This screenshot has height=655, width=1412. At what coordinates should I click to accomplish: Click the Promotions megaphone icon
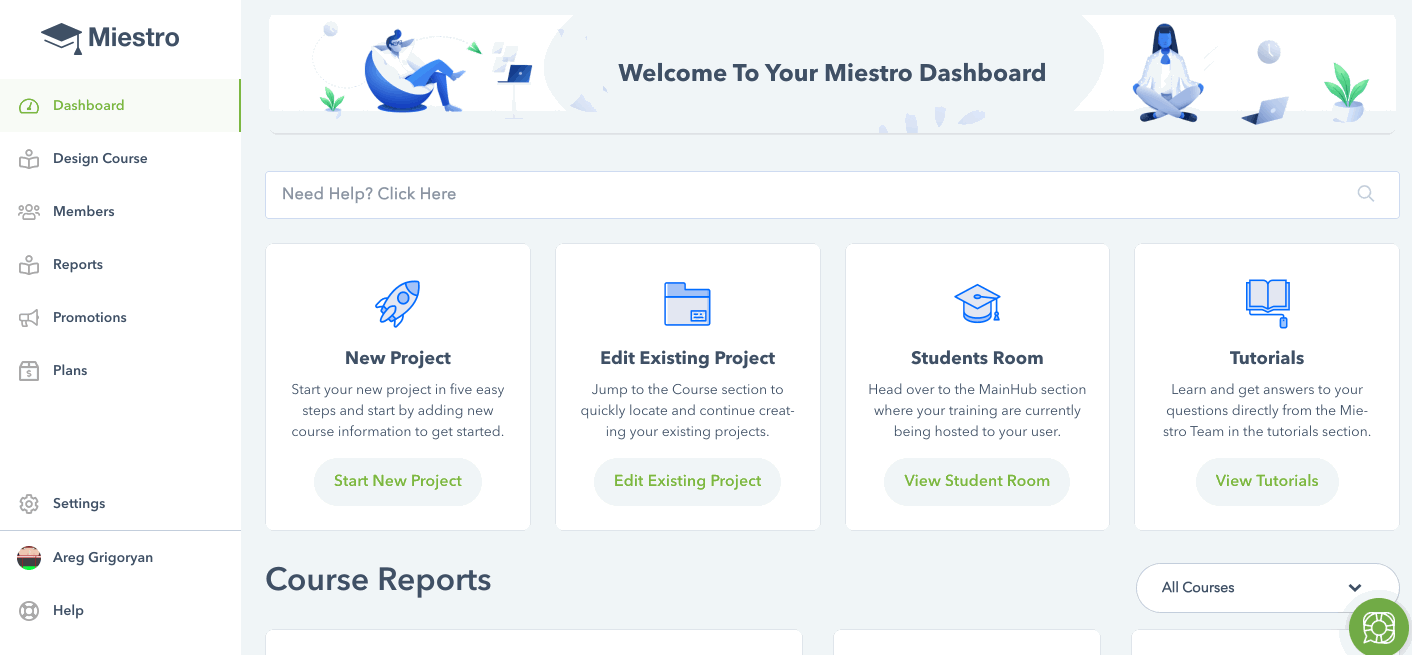(29, 318)
